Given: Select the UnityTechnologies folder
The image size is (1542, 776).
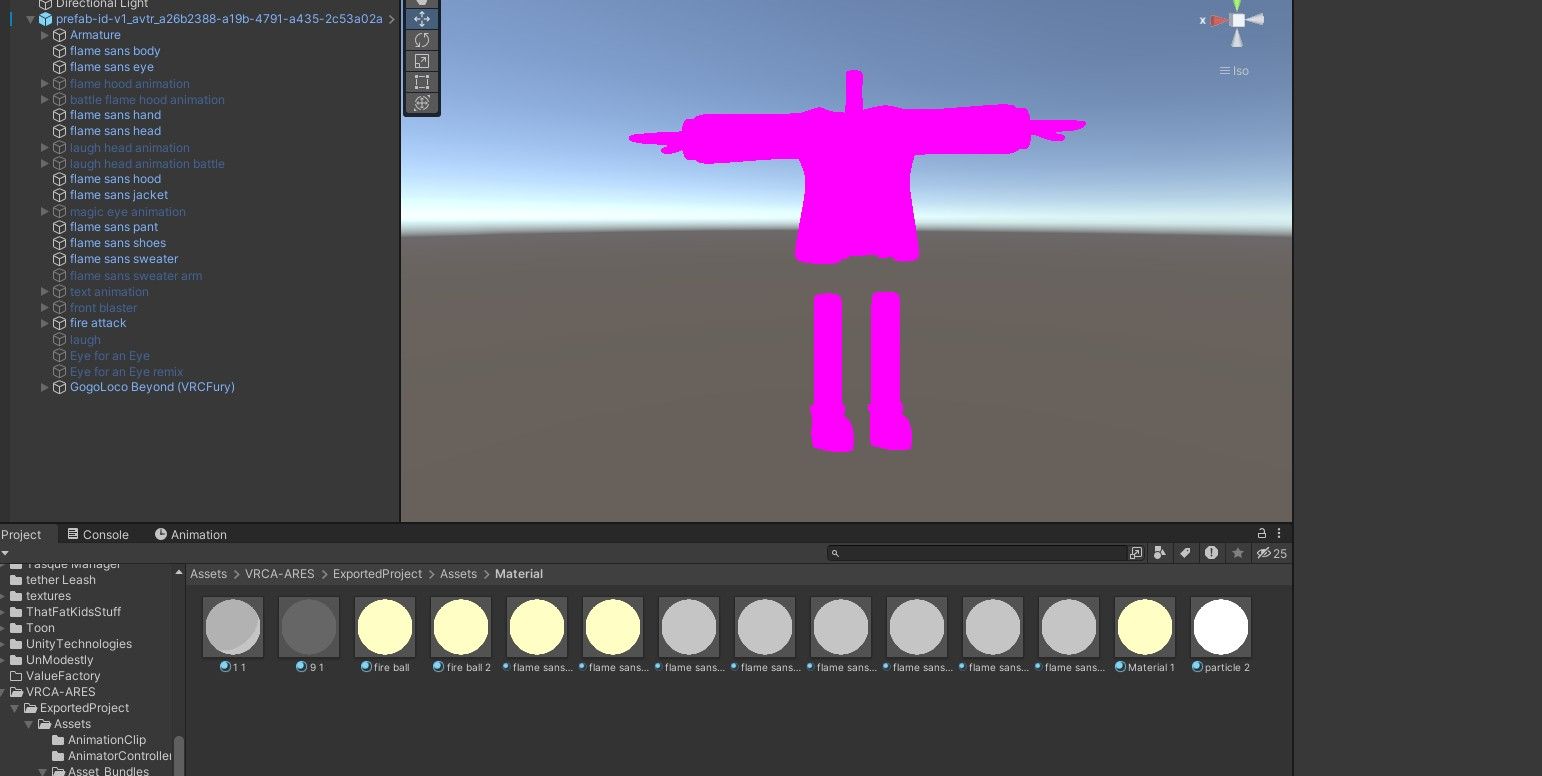Looking at the screenshot, I should tap(79, 644).
